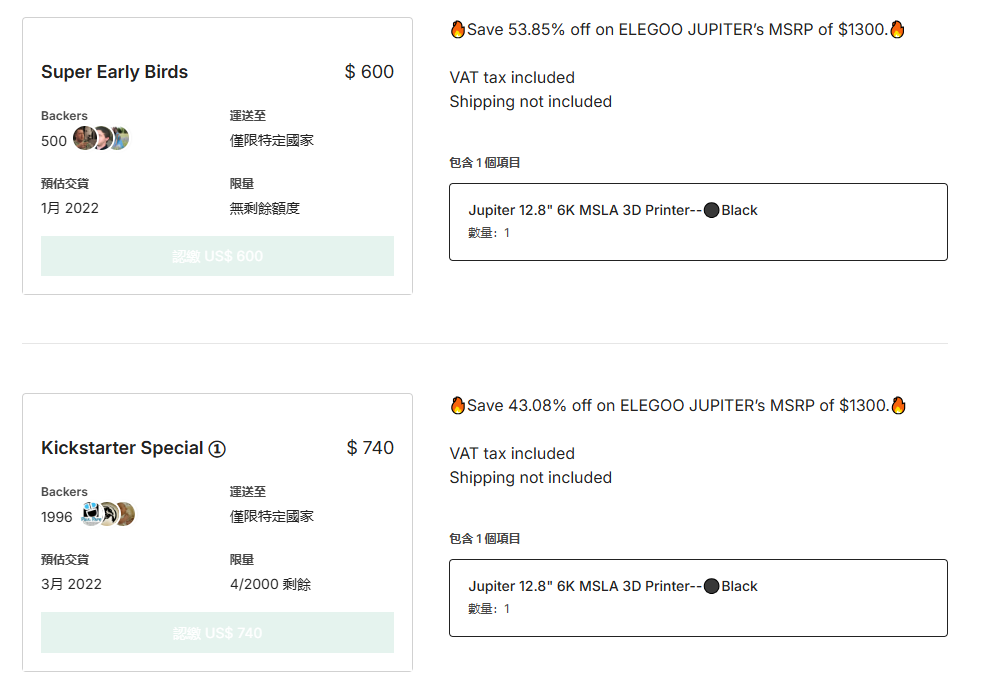
Task: Open the Super Early Birds reward title
Action: 114,72
